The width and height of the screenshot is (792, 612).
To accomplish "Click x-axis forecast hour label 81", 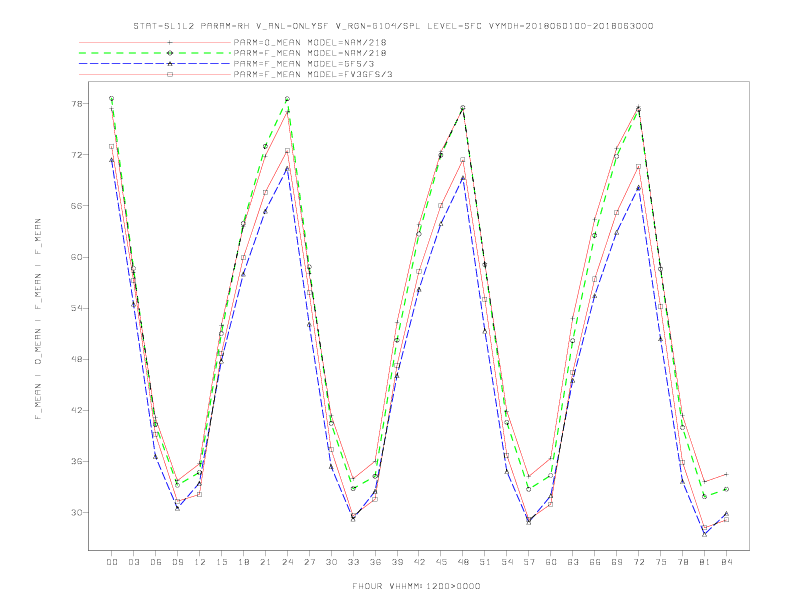I will click(705, 562).
